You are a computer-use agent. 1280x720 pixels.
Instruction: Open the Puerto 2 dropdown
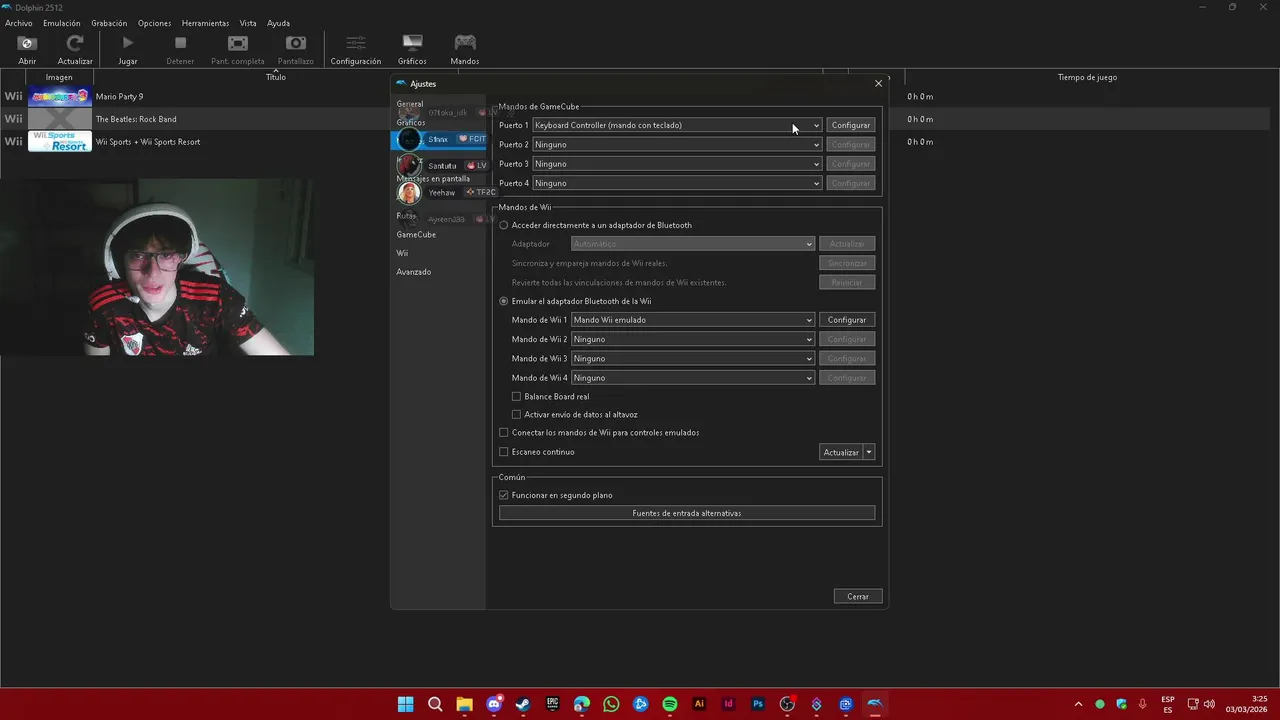pyautogui.click(x=677, y=144)
